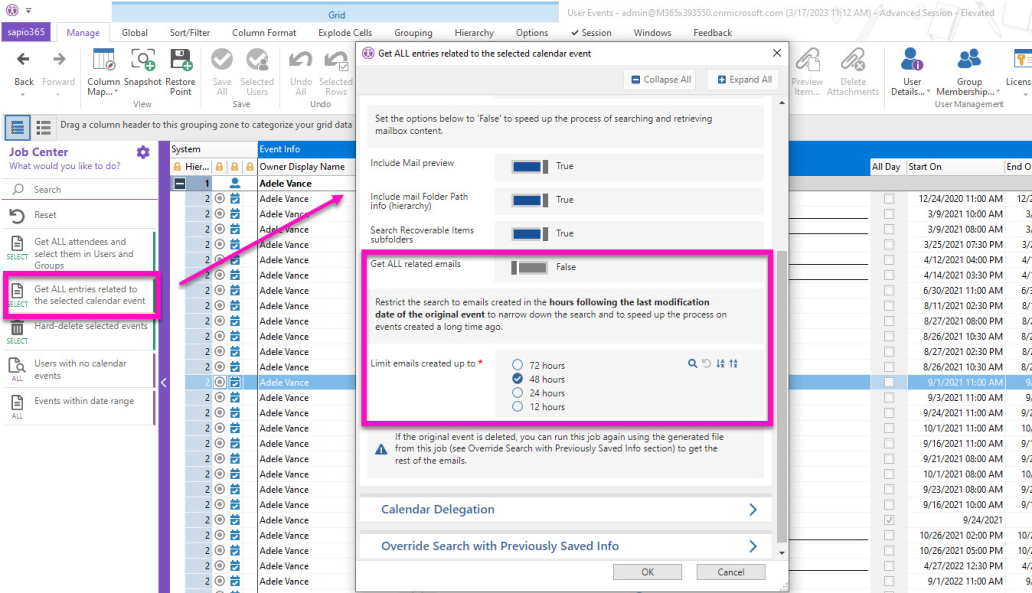Switch to the Column Format tab
Screen dimensions: 1032x593
coord(264,32)
